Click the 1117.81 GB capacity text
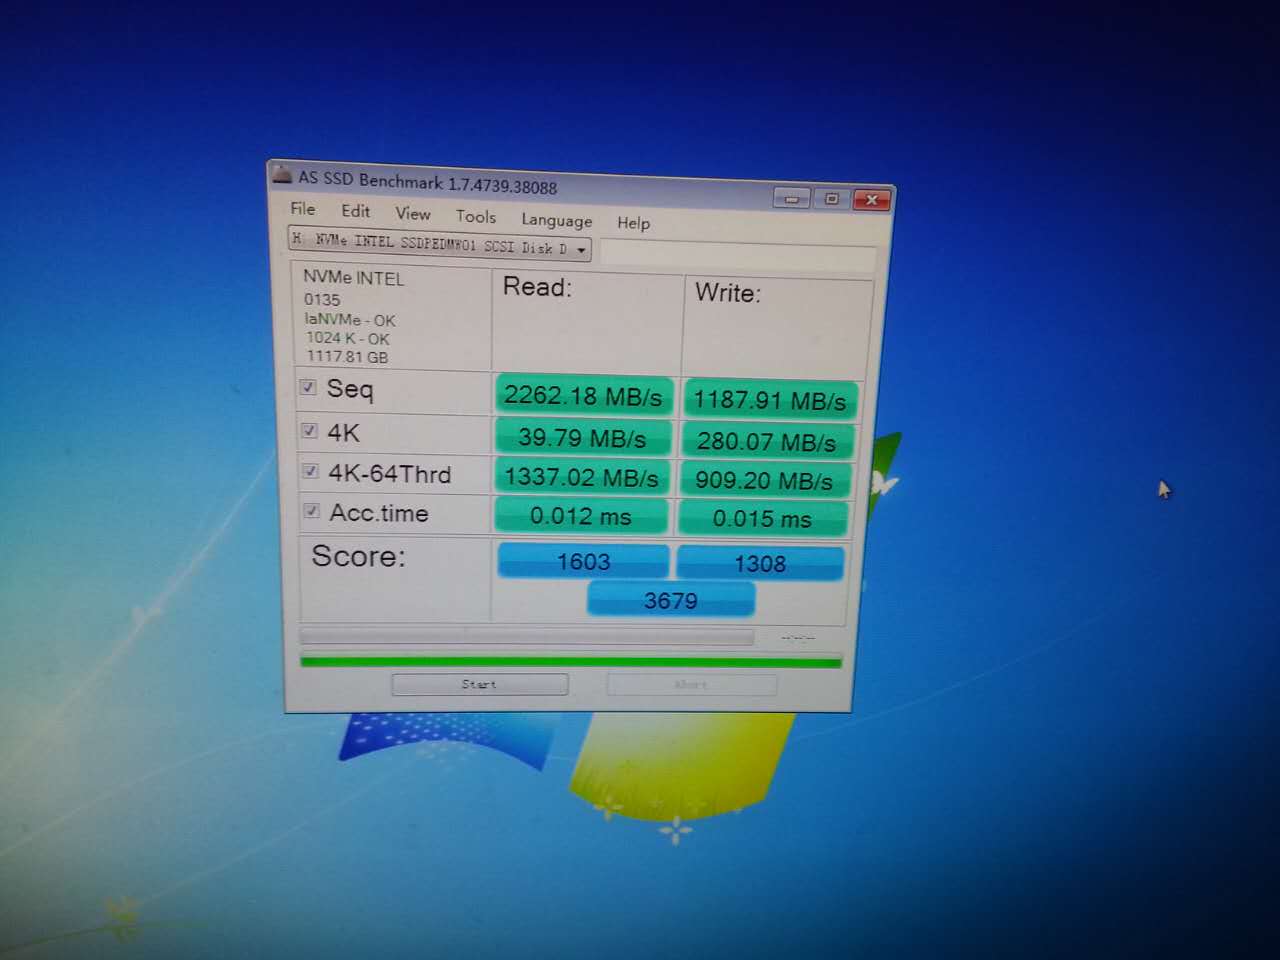Viewport: 1280px width, 960px height. (x=347, y=357)
